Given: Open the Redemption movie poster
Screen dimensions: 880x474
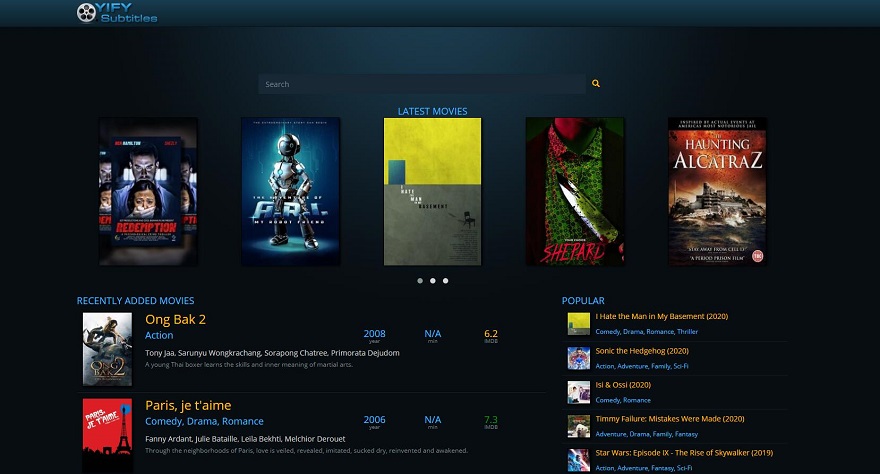Looking at the screenshot, I should click(148, 191).
